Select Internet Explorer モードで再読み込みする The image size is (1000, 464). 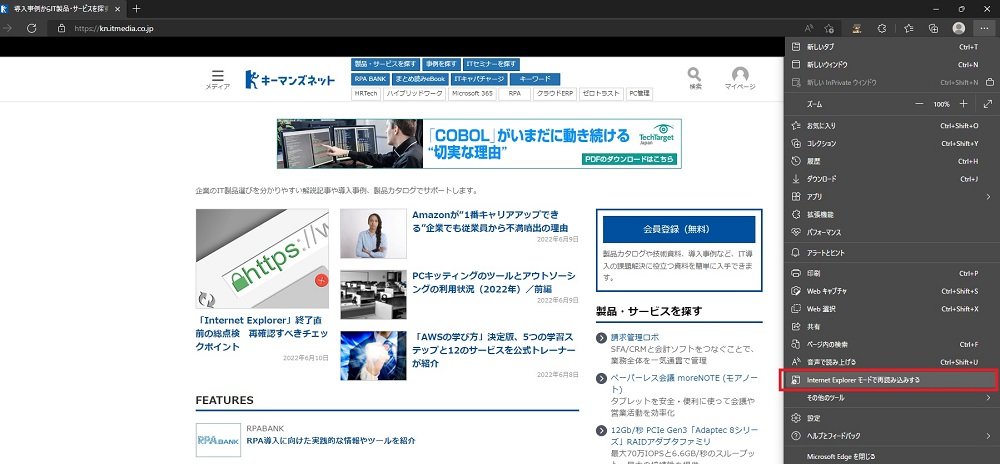(x=892, y=380)
